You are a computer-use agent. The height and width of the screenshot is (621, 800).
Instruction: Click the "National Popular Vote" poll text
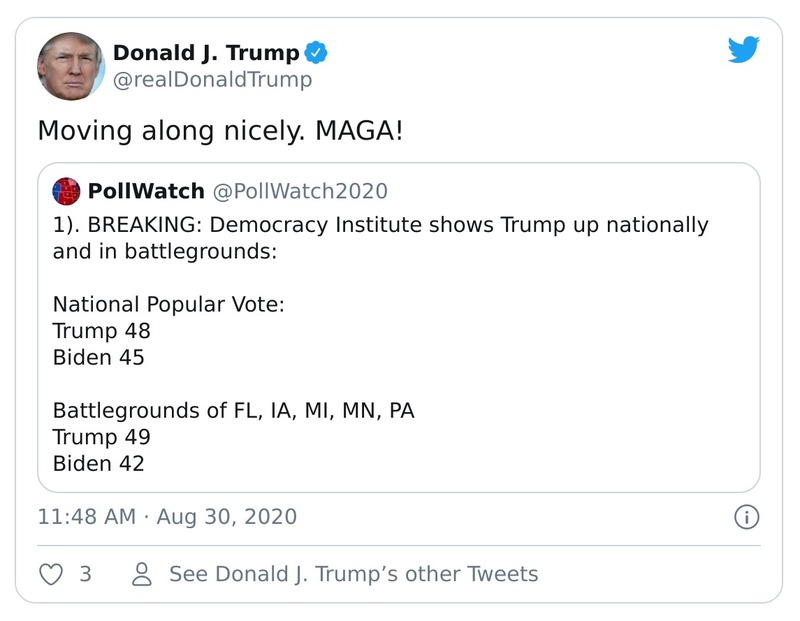tap(168, 304)
